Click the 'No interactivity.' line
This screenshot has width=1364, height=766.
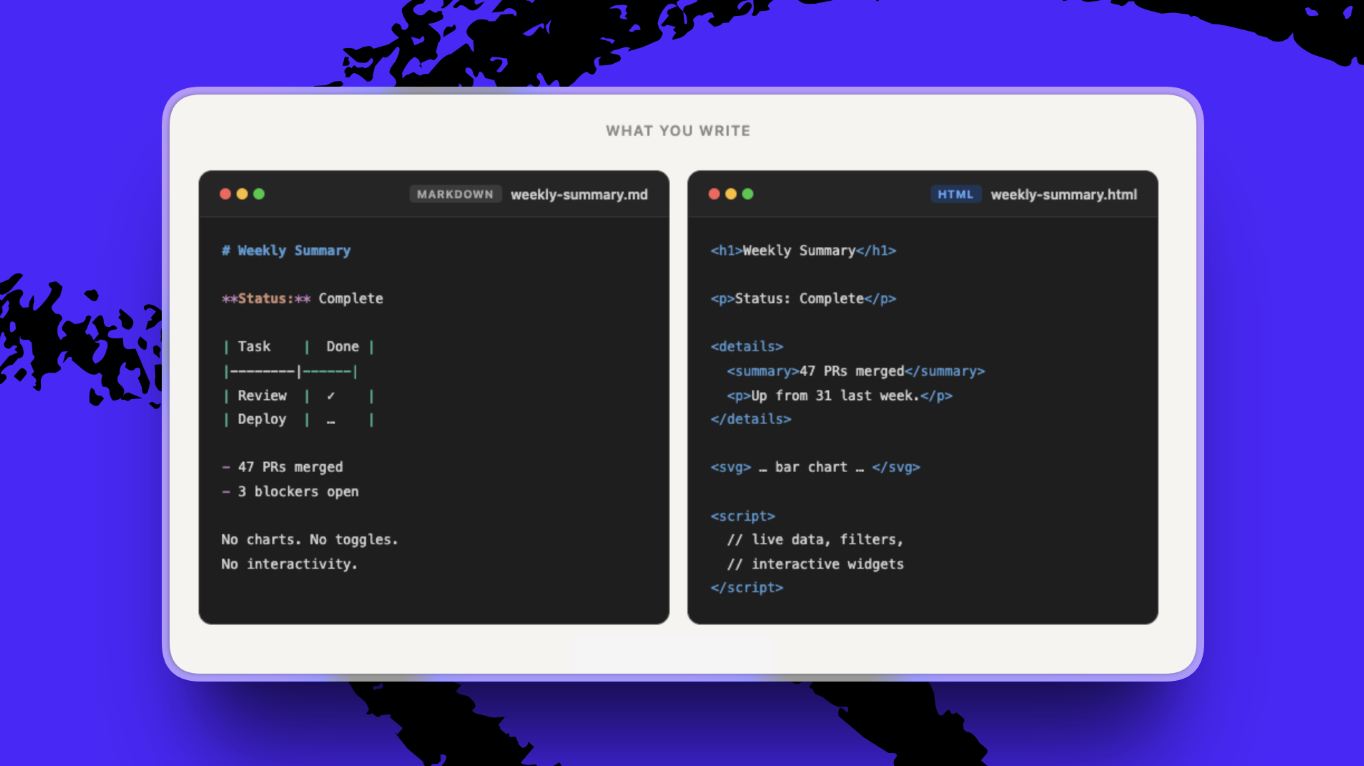(x=290, y=564)
